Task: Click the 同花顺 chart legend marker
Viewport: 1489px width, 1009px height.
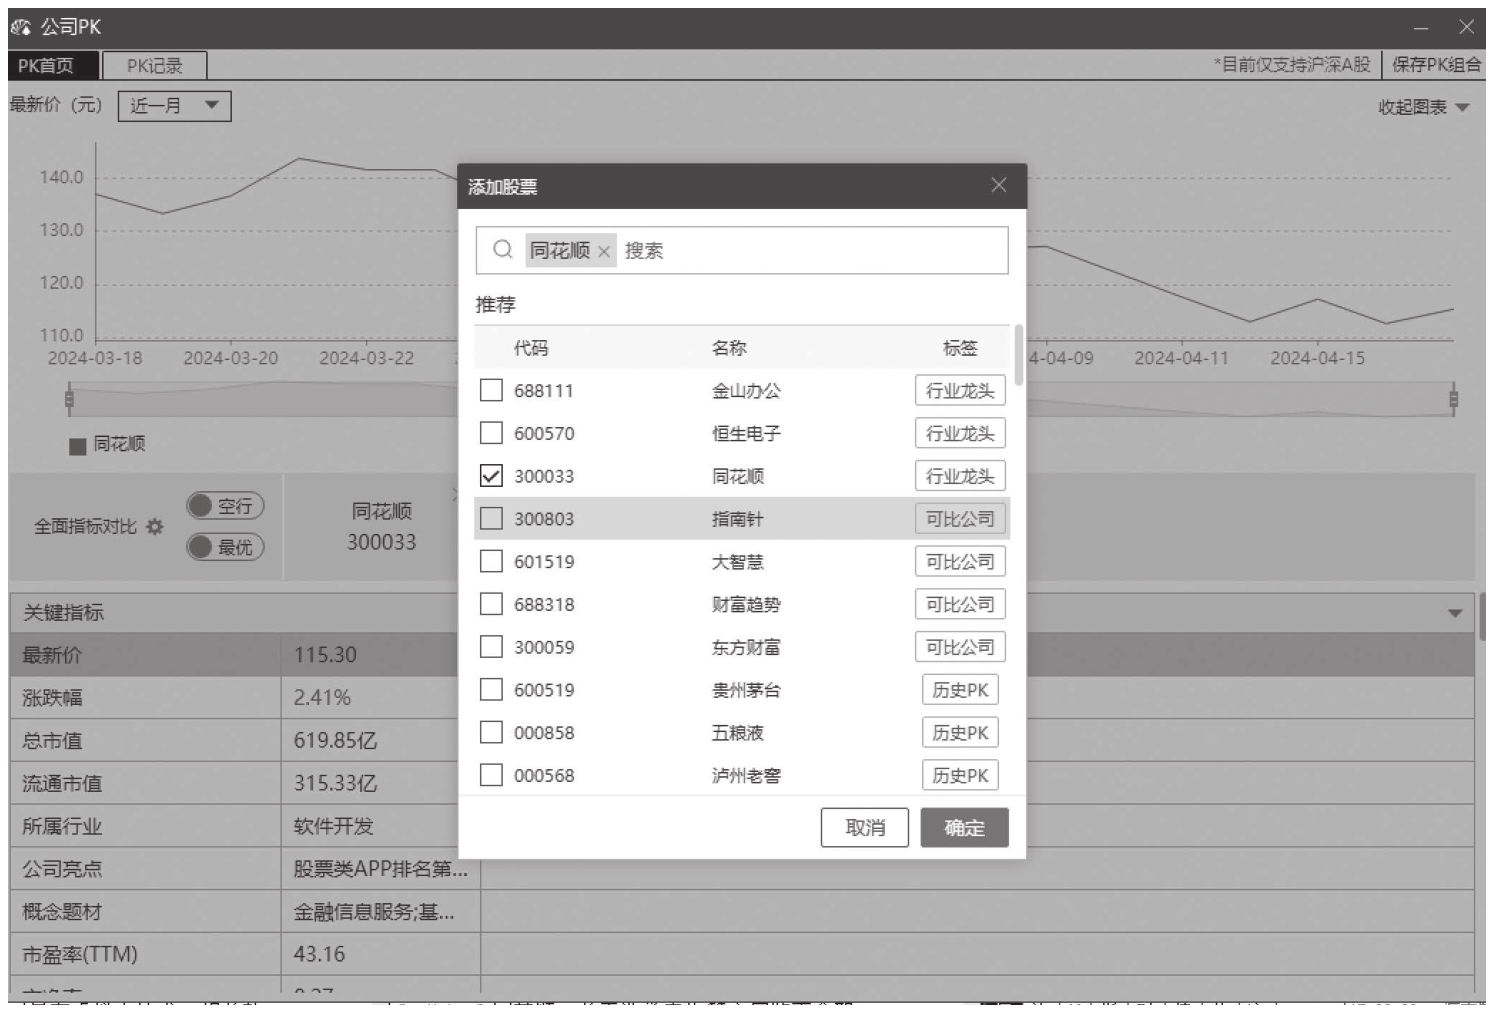Action: (77, 446)
